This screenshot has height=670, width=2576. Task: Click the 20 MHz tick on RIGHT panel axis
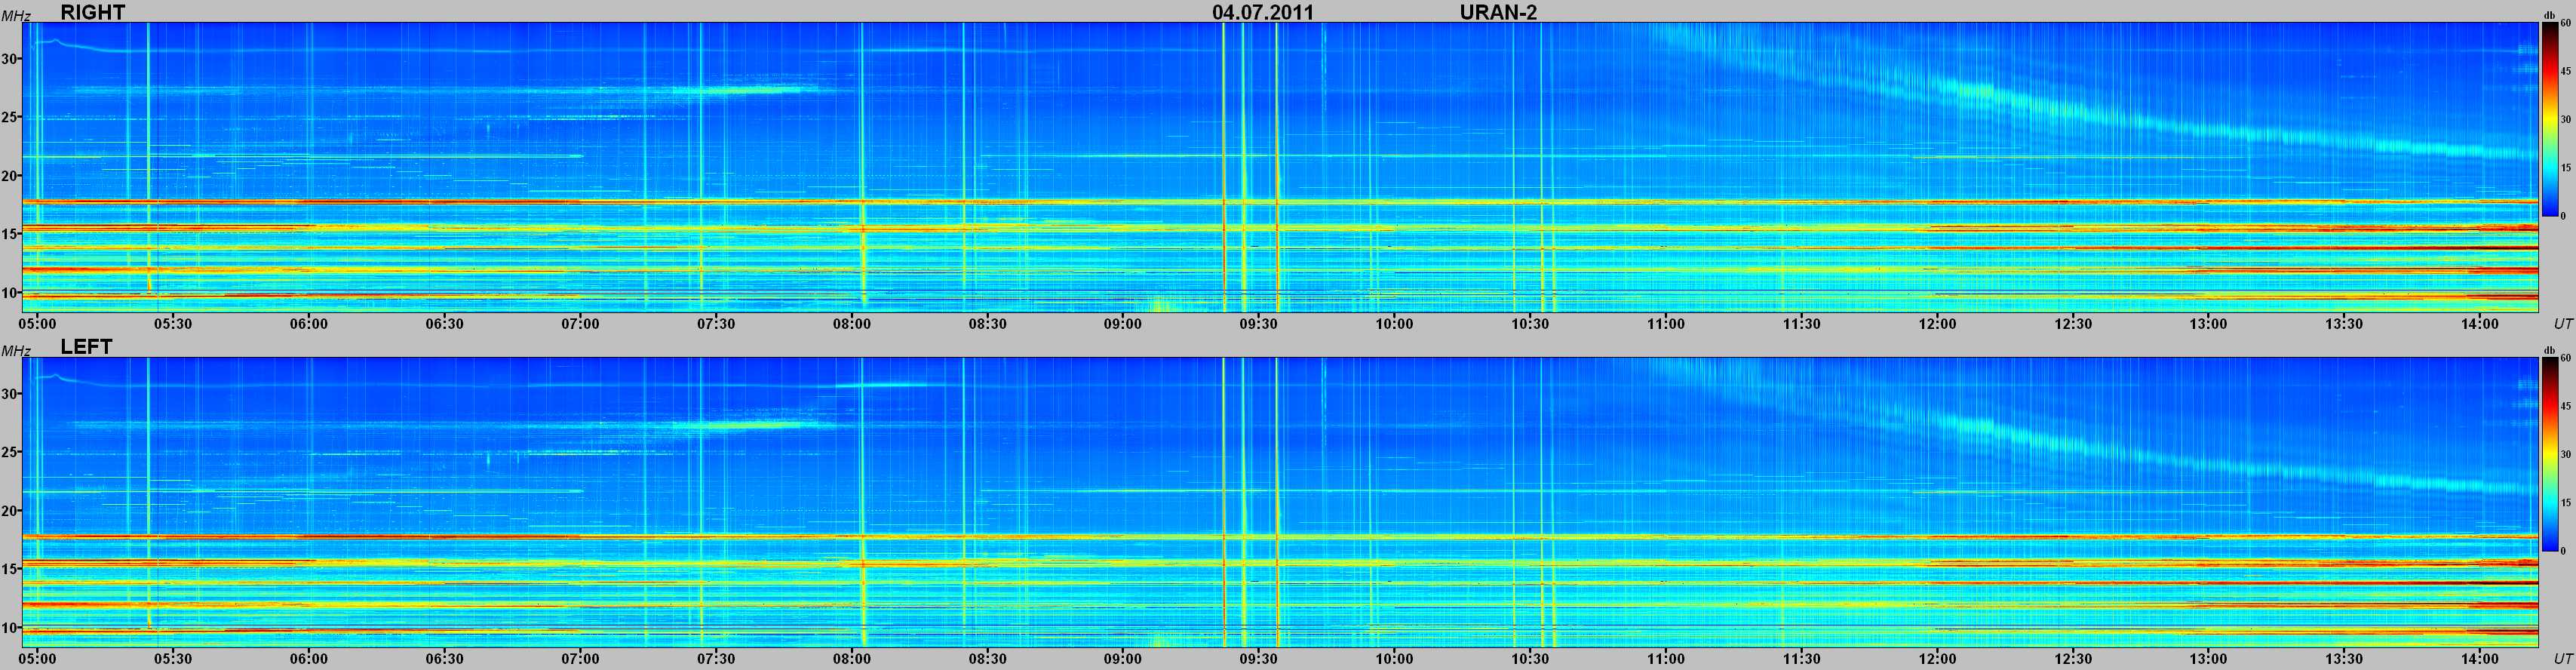tap(9, 176)
